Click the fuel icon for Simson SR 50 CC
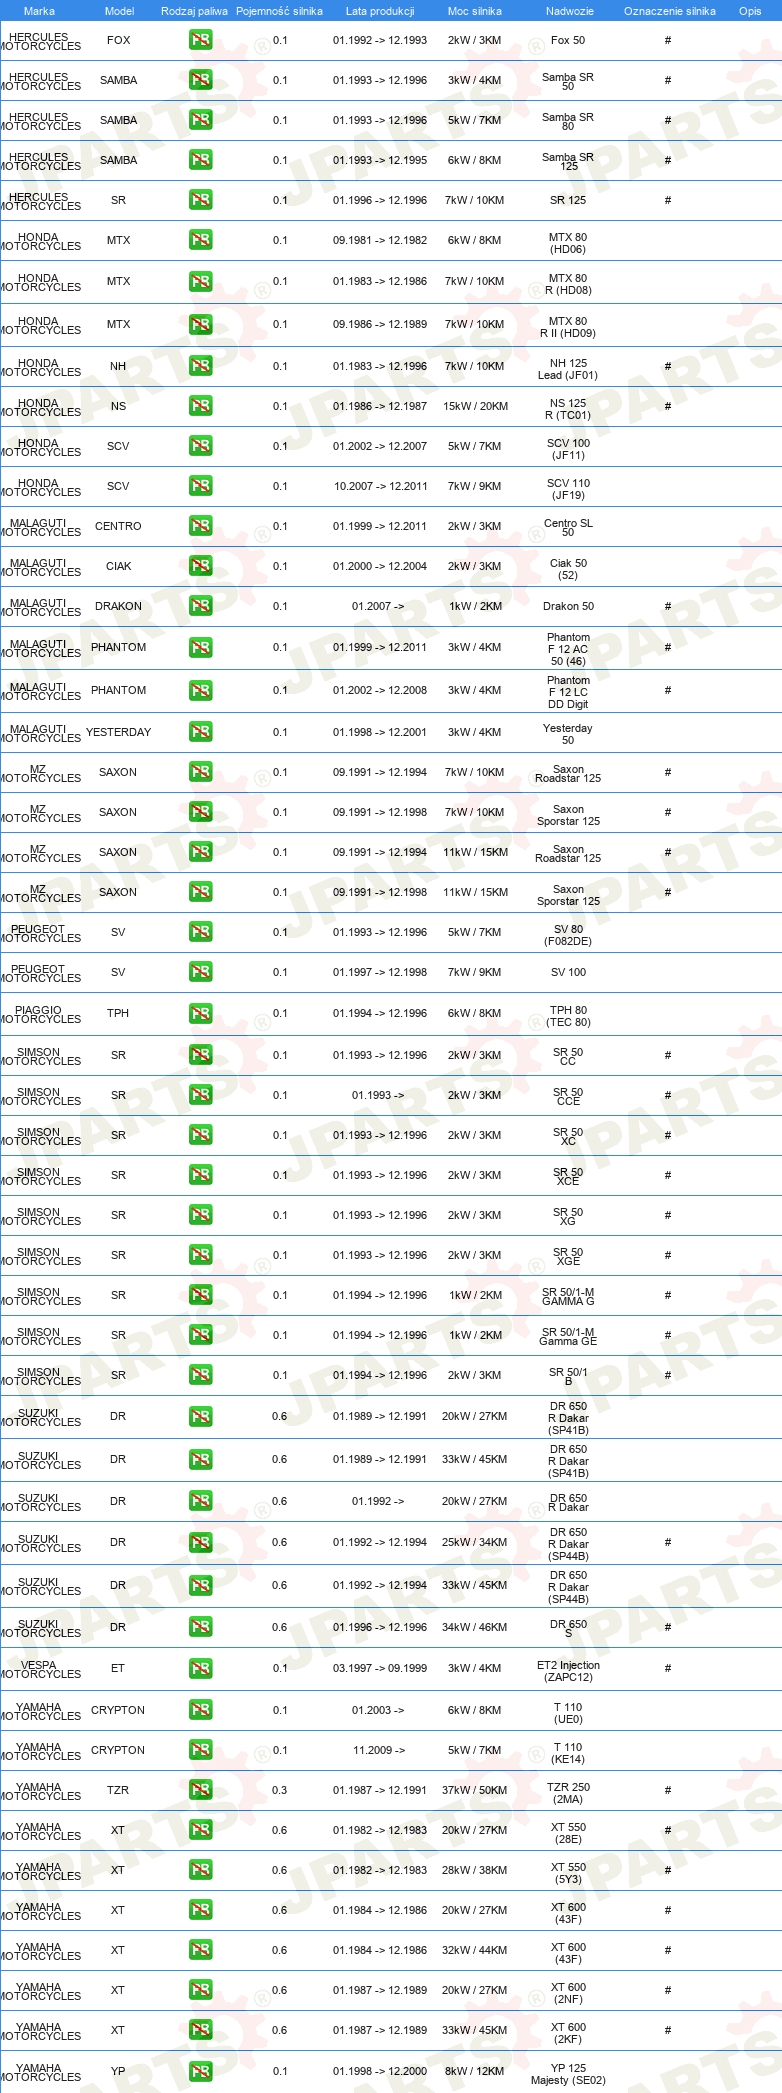This screenshot has height=2093, width=782. click(200, 1055)
